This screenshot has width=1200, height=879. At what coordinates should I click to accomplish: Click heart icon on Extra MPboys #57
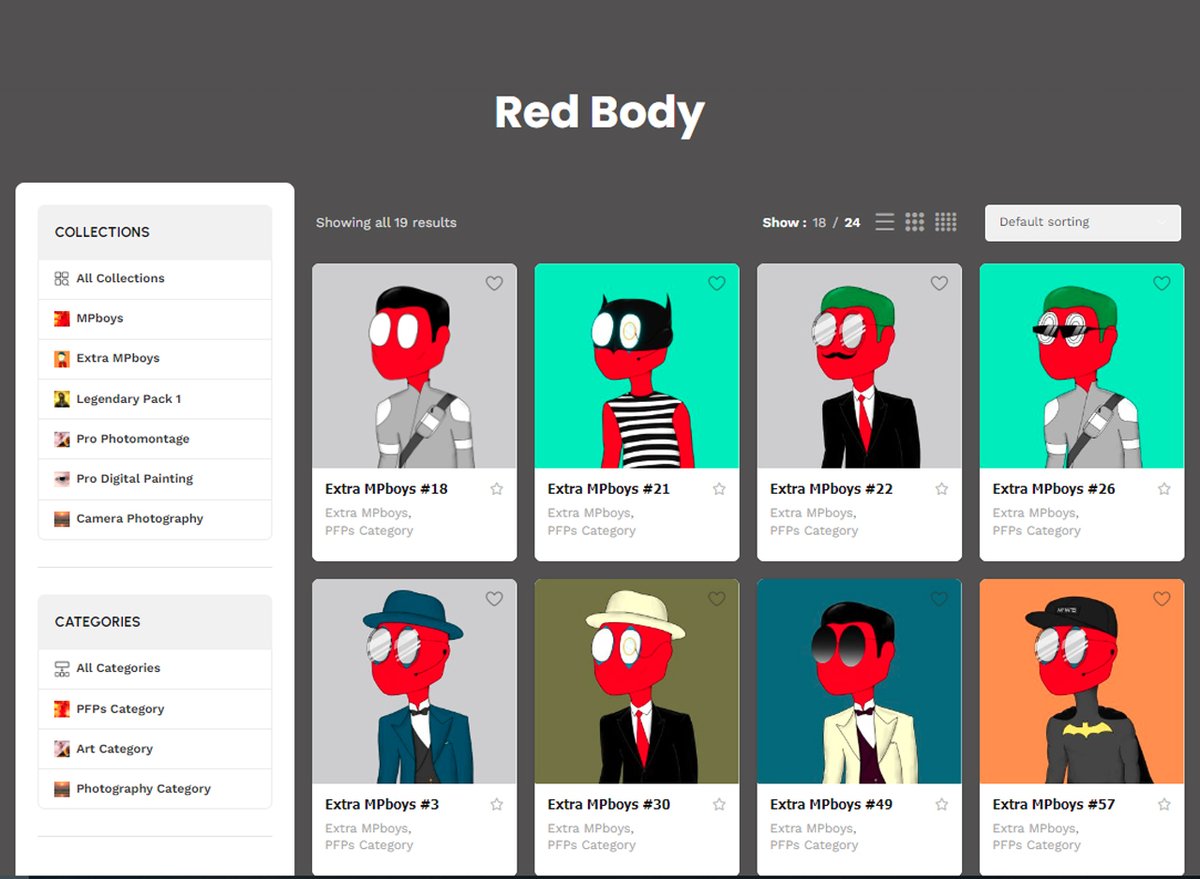1162,599
